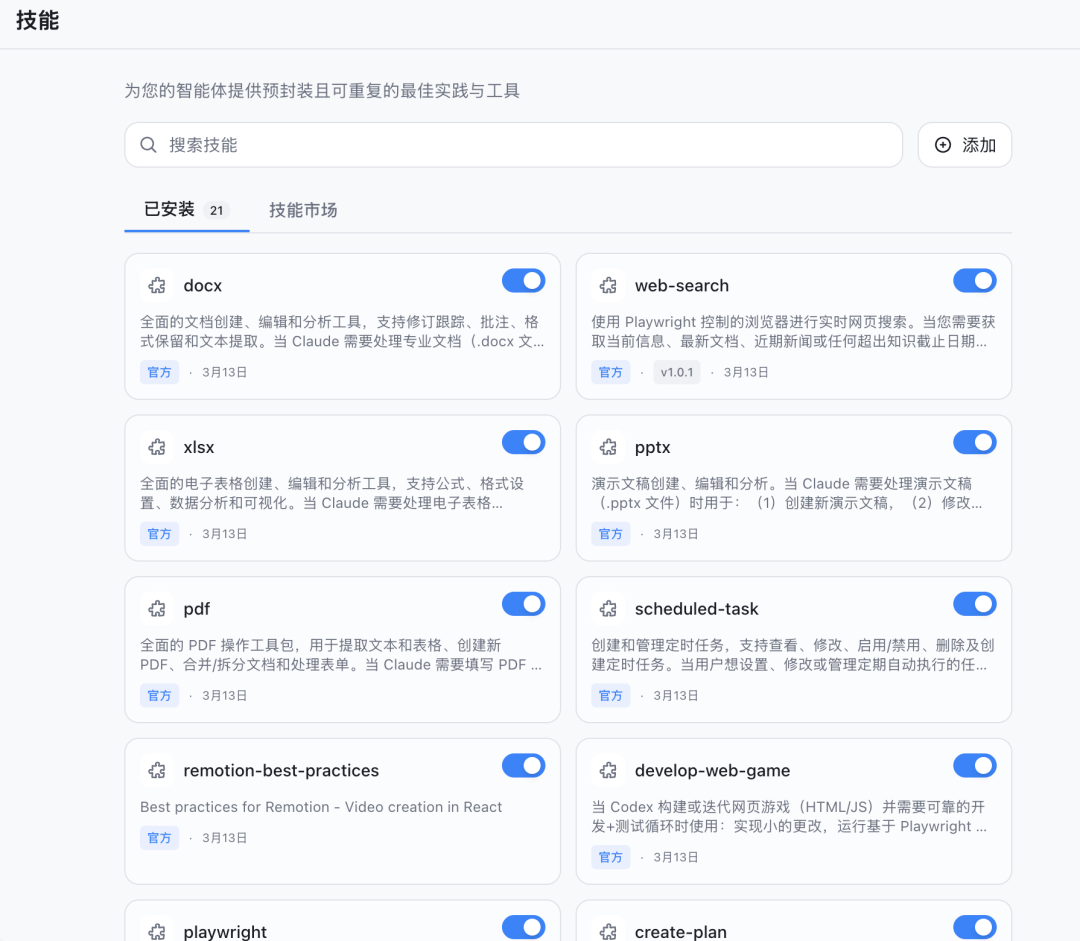The height and width of the screenshot is (941, 1080).
Task: Click the docx skill puzzle icon
Action: click(x=157, y=285)
